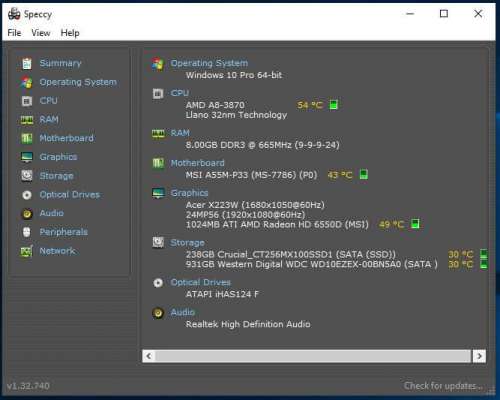Click the Storage heading in the summary pane

point(187,243)
